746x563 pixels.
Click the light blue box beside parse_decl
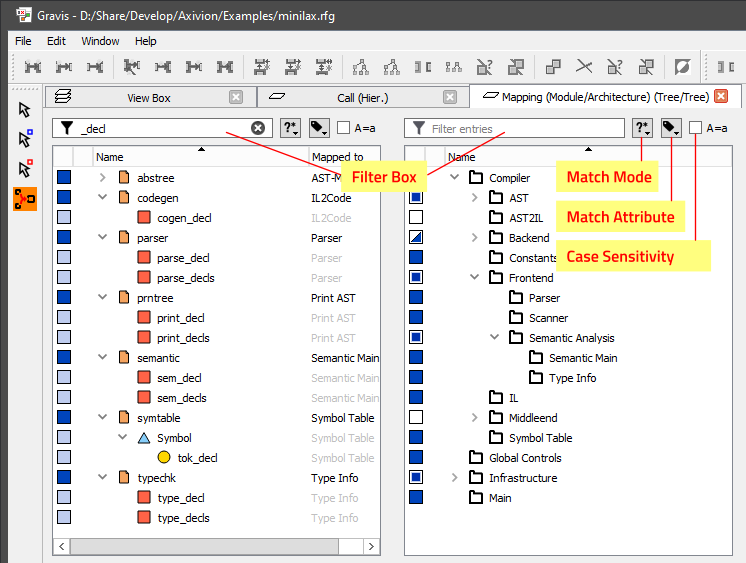click(x=64, y=257)
